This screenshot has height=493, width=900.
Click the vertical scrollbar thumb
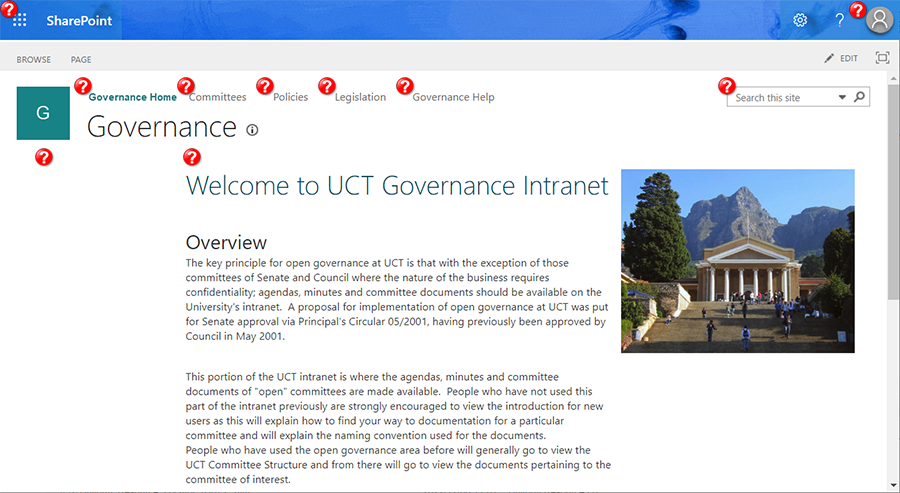point(894,192)
